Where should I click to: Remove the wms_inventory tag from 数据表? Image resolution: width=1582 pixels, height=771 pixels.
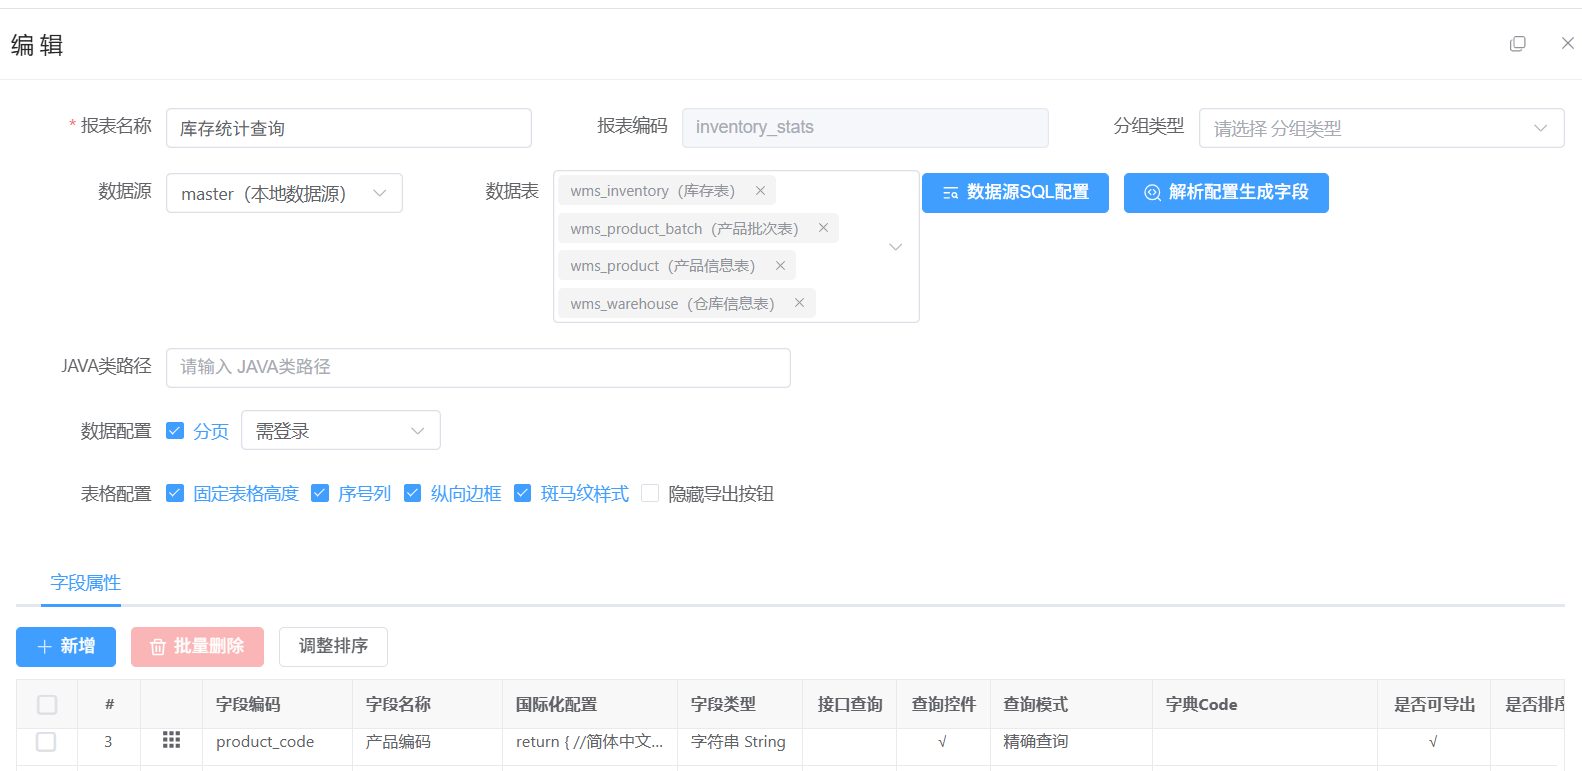(760, 191)
